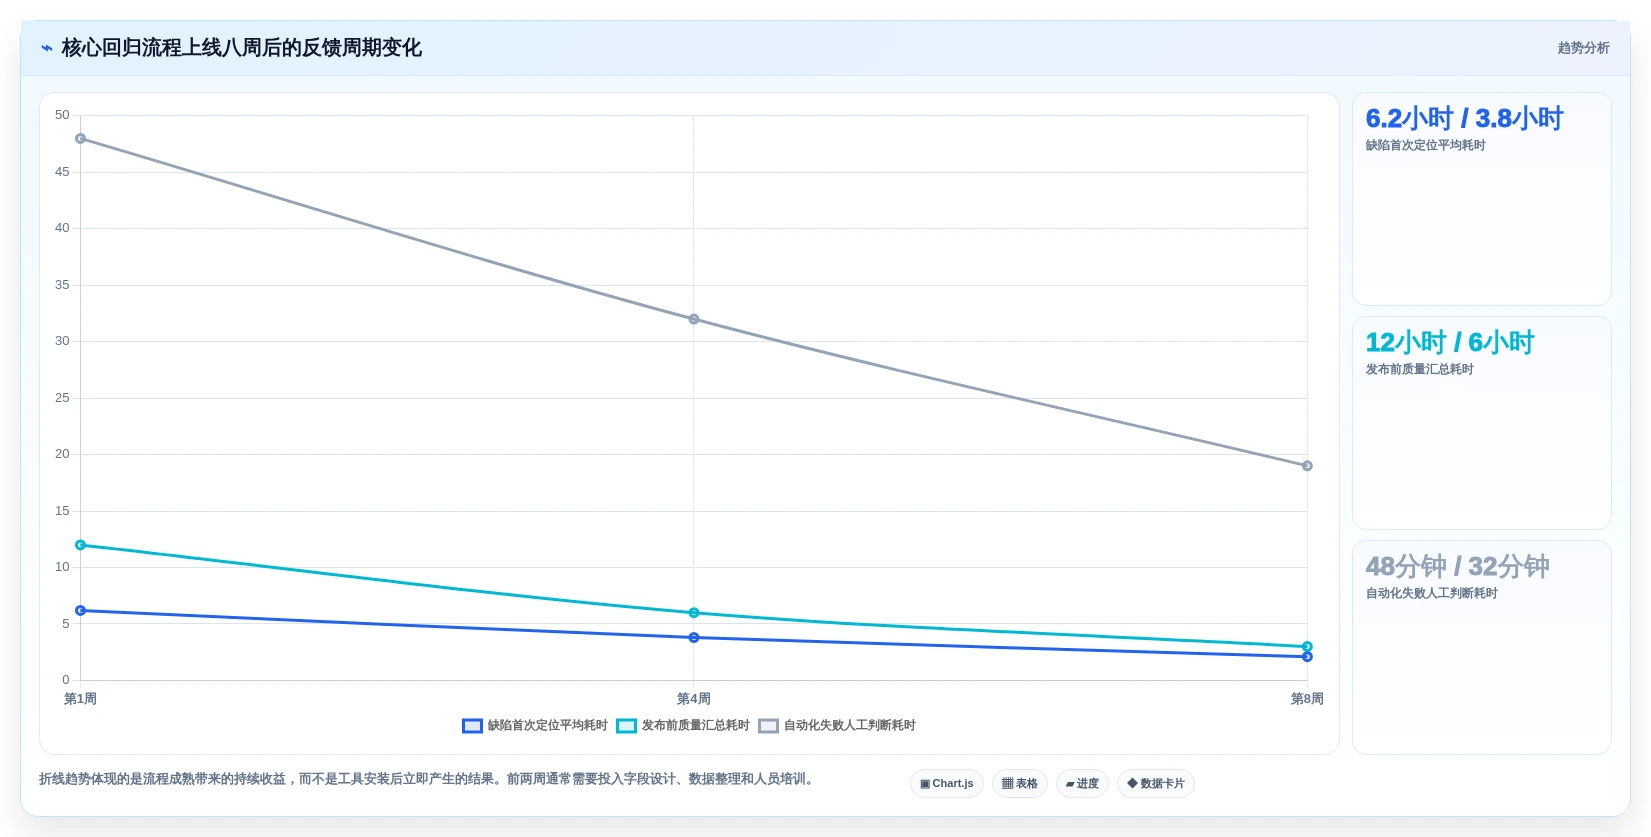Click the 第8周 x-axis label
Image resolution: width=1651 pixels, height=837 pixels.
pos(1307,699)
